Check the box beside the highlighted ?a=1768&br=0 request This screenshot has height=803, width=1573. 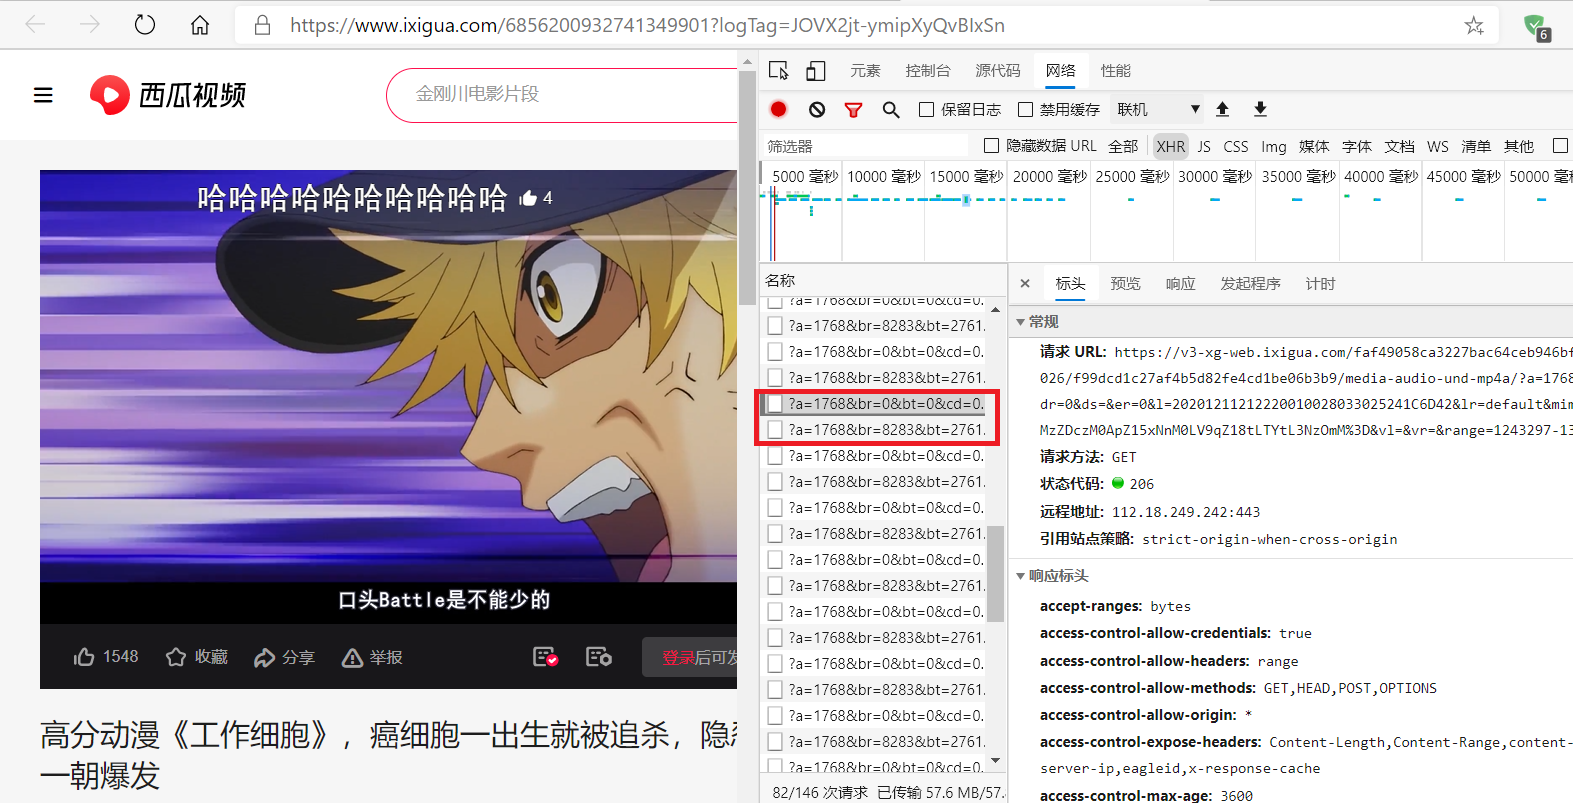[x=775, y=404]
